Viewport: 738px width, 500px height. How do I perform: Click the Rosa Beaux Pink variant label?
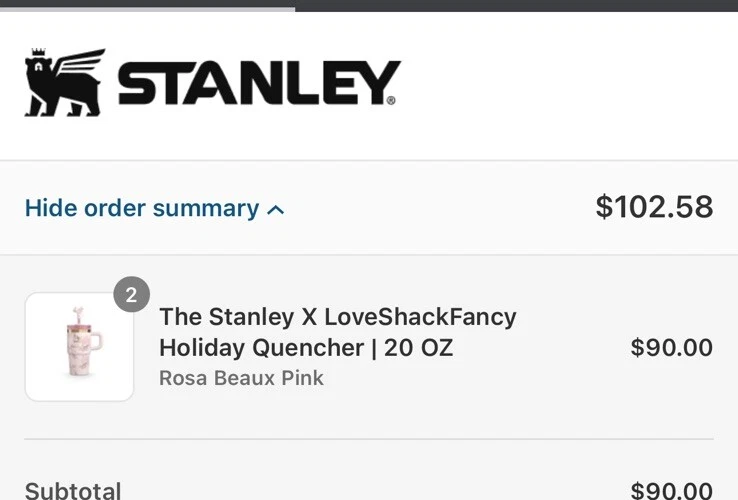[241, 378]
